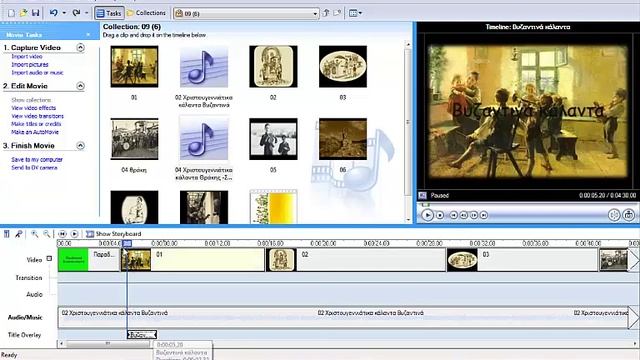Collapse the Finish Movie section
Screen dimensions: 640x360
[80, 146]
